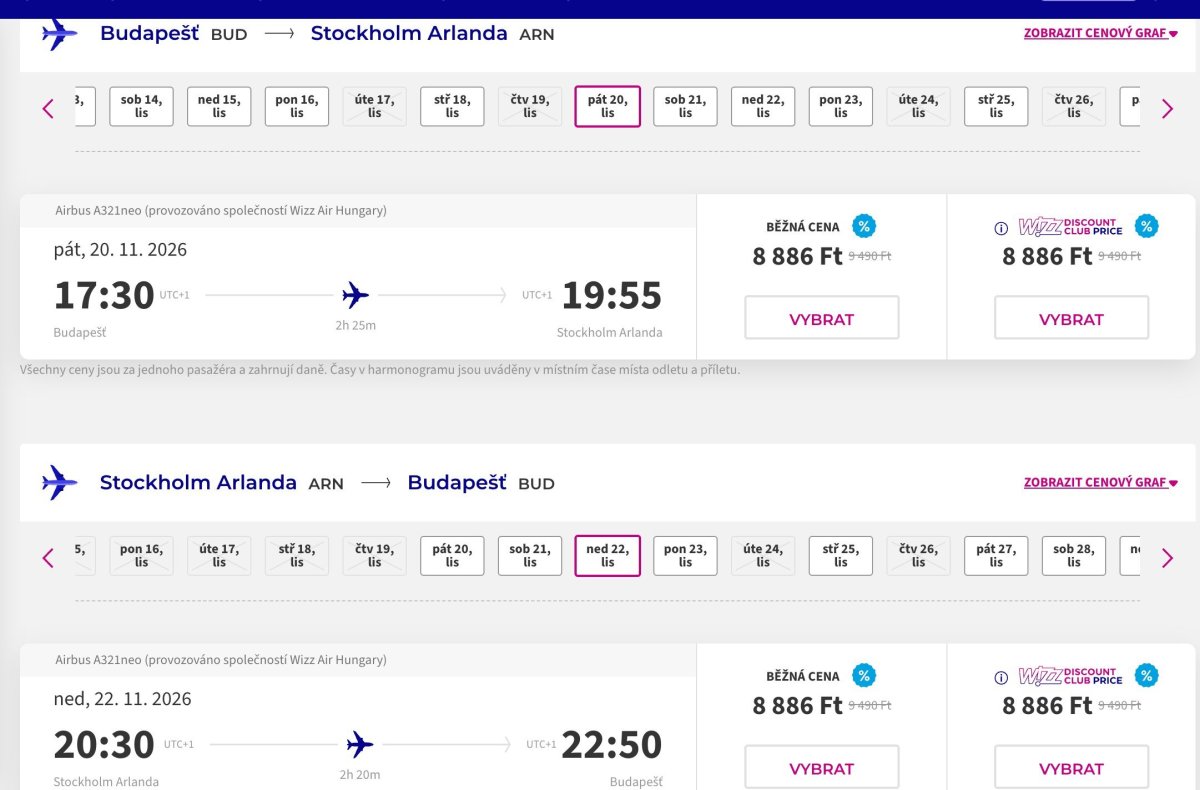The width and height of the screenshot is (1200, 790).
Task: Click the return previous dates left arrow
Action: tap(48, 557)
